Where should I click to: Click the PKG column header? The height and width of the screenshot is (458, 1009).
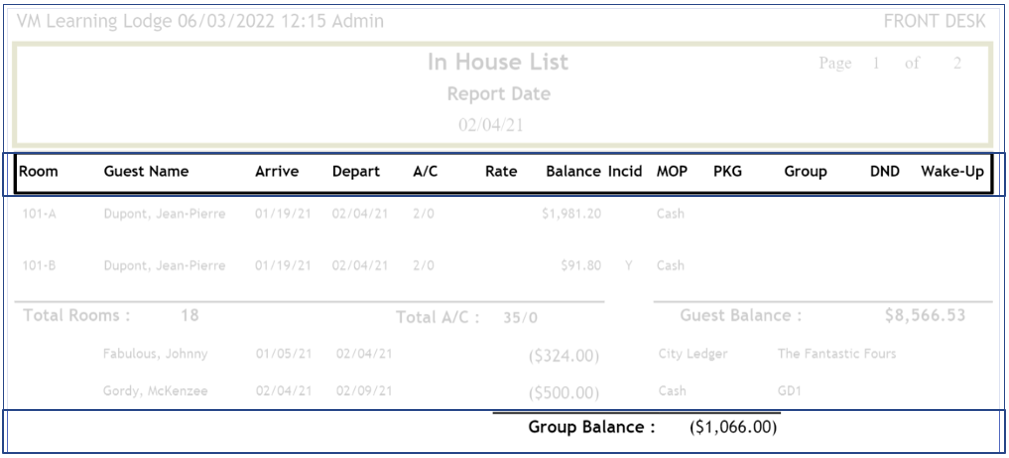727,172
